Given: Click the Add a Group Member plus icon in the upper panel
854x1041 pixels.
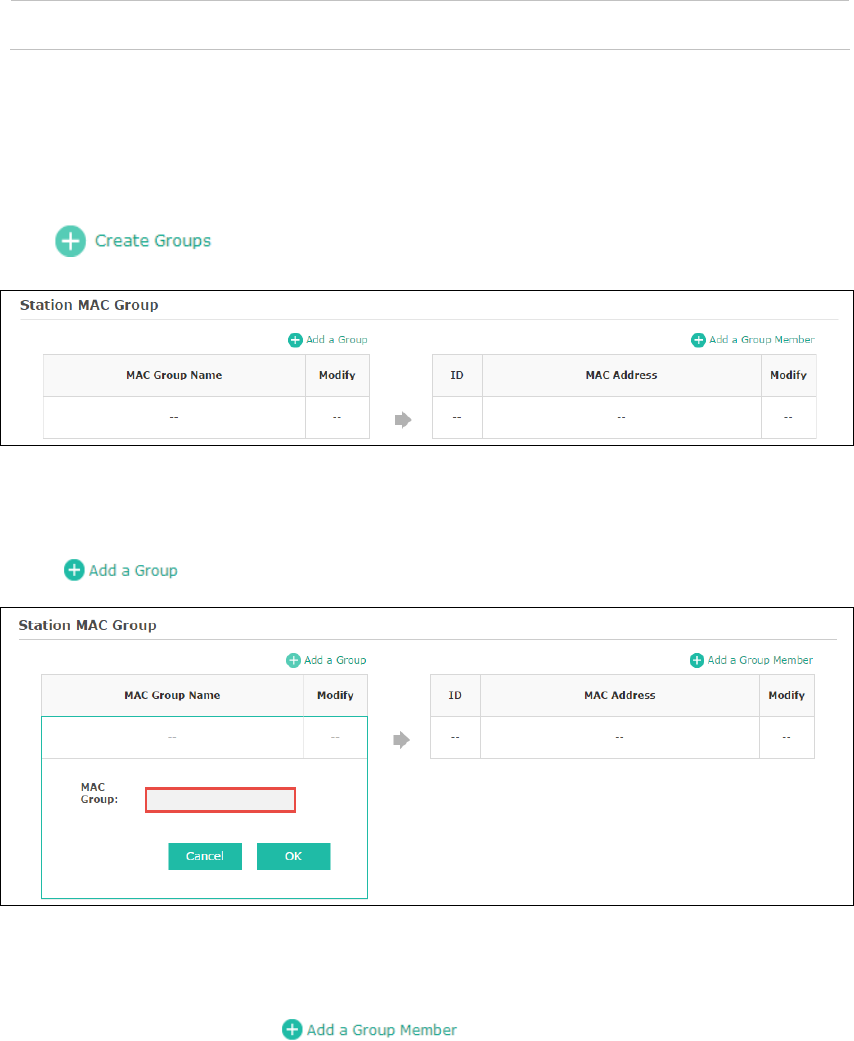Looking at the screenshot, I should tap(698, 340).
